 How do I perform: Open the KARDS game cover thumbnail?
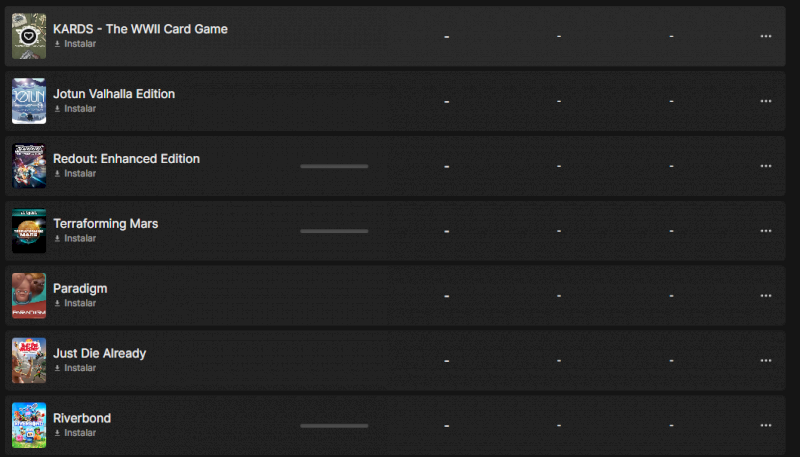pos(29,36)
